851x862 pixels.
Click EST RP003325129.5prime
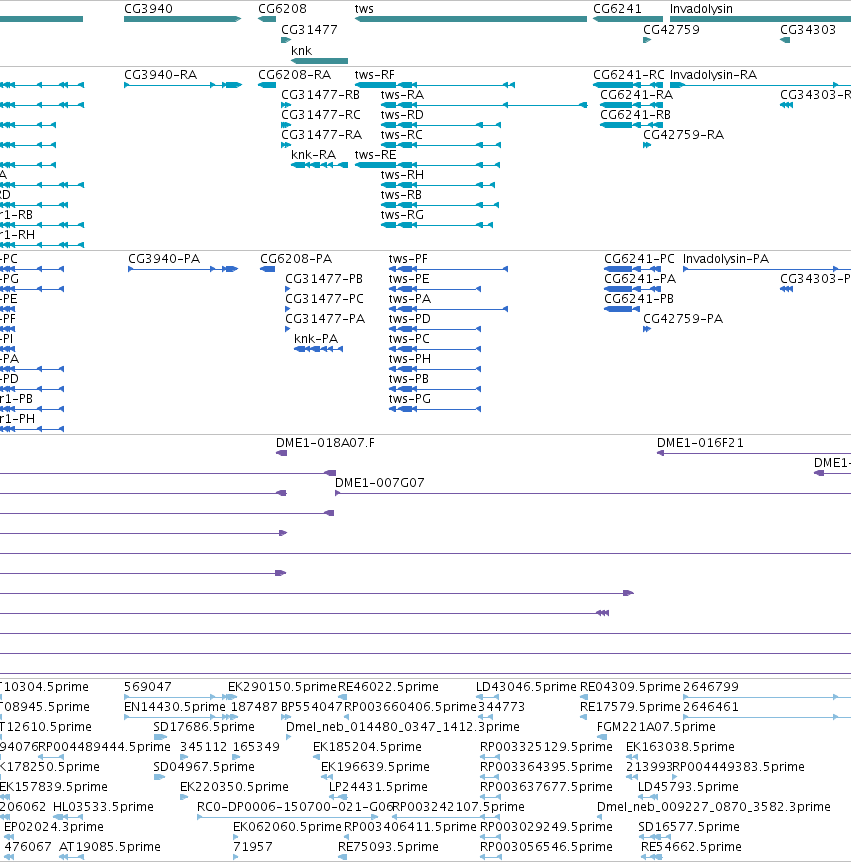pos(546,747)
